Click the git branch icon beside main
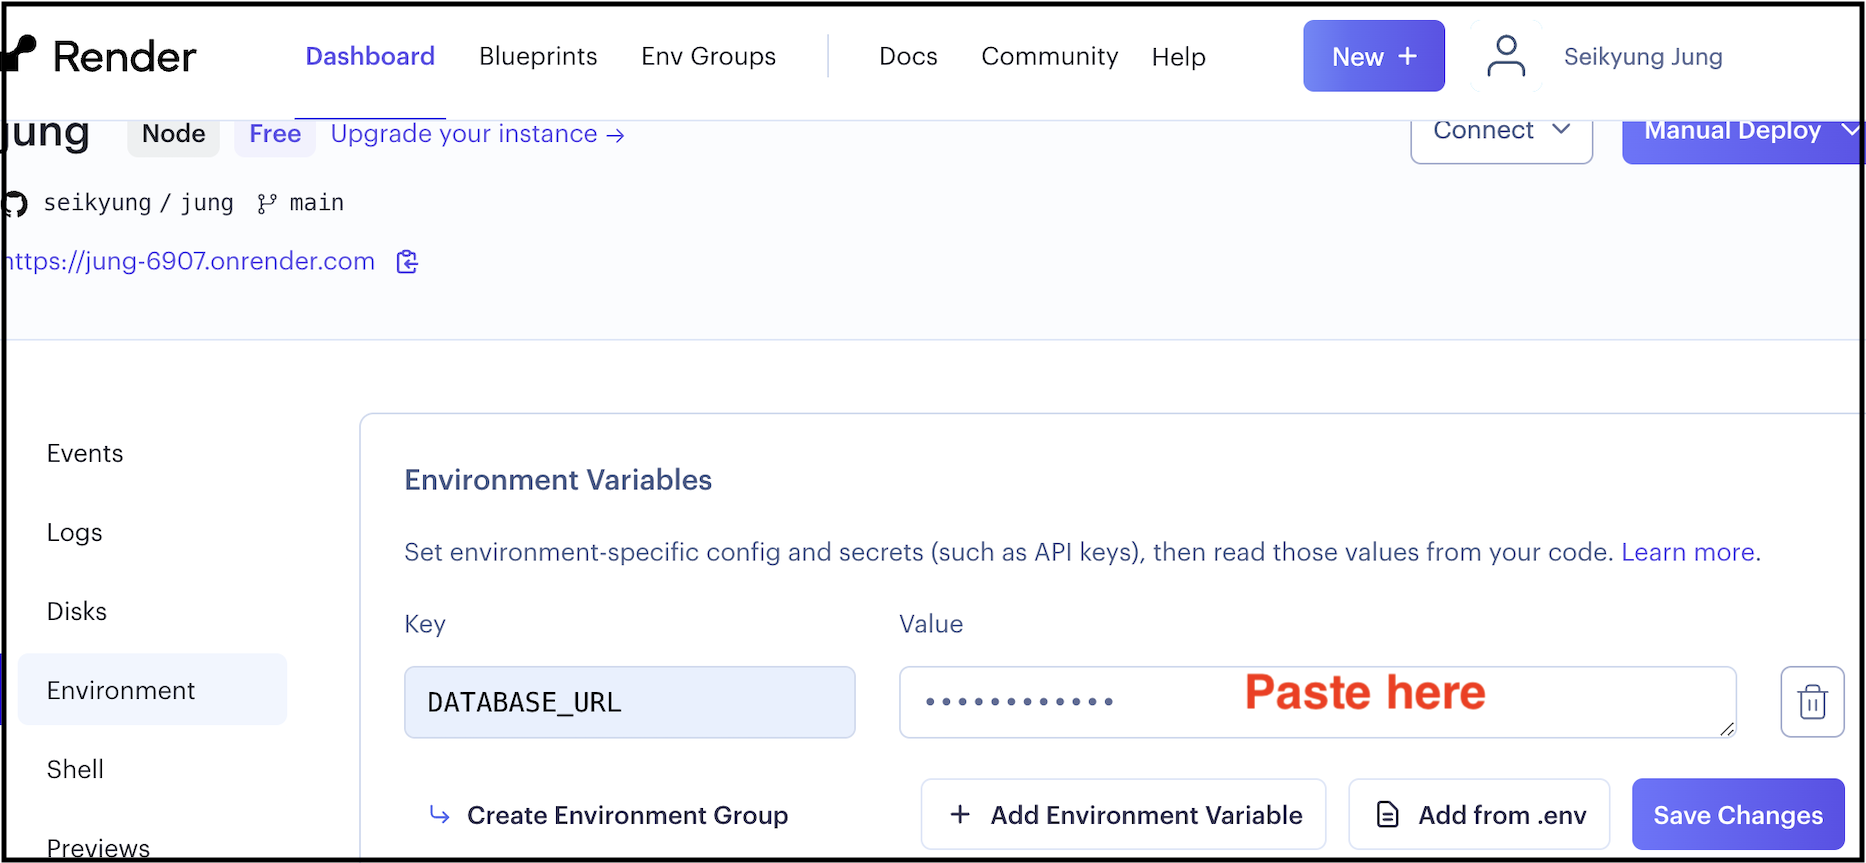This screenshot has width=1866, height=863. 266,204
